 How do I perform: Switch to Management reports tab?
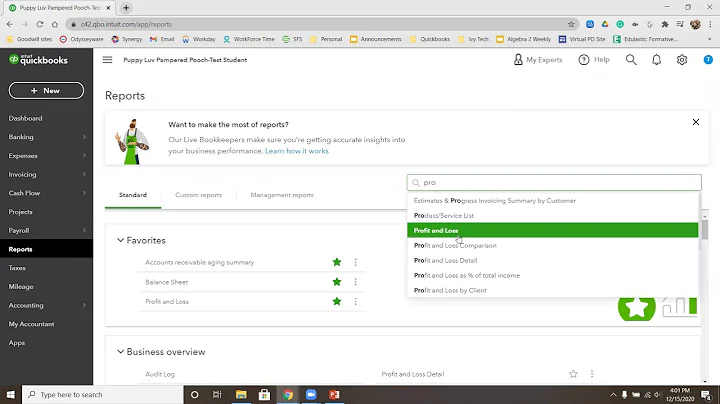coord(282,195)
